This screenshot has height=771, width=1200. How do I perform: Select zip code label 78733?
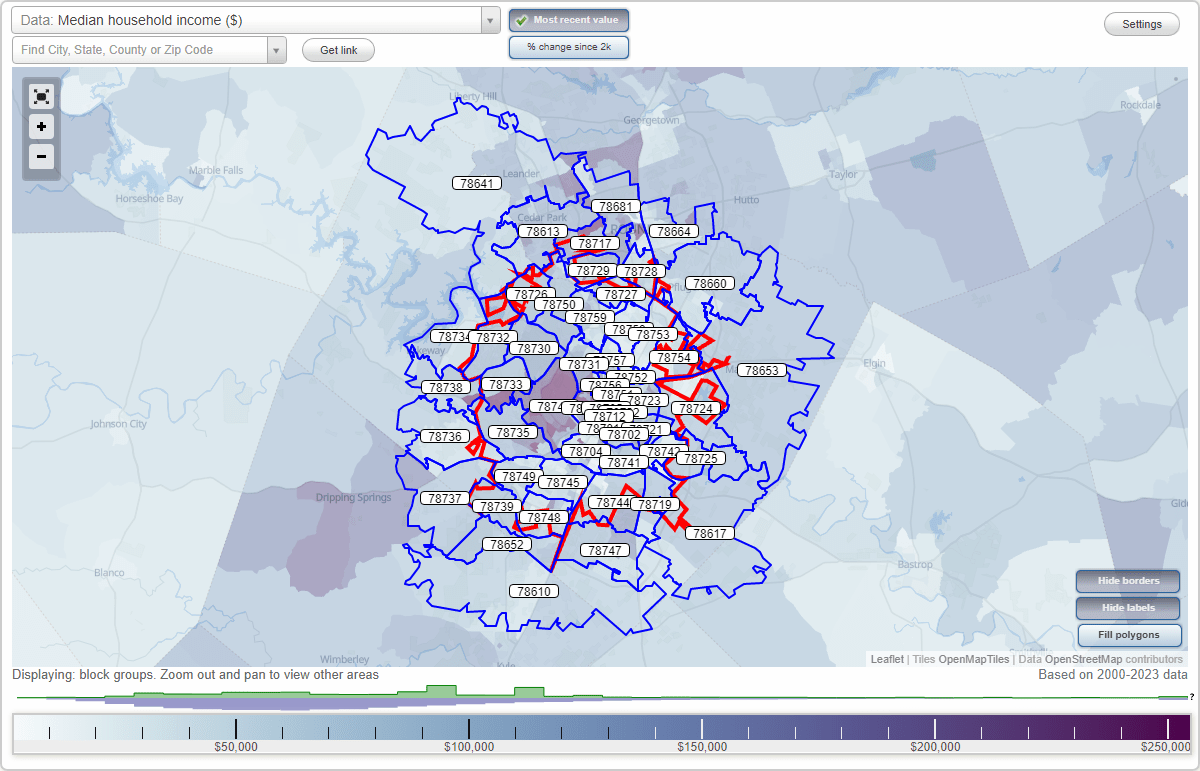506,384
